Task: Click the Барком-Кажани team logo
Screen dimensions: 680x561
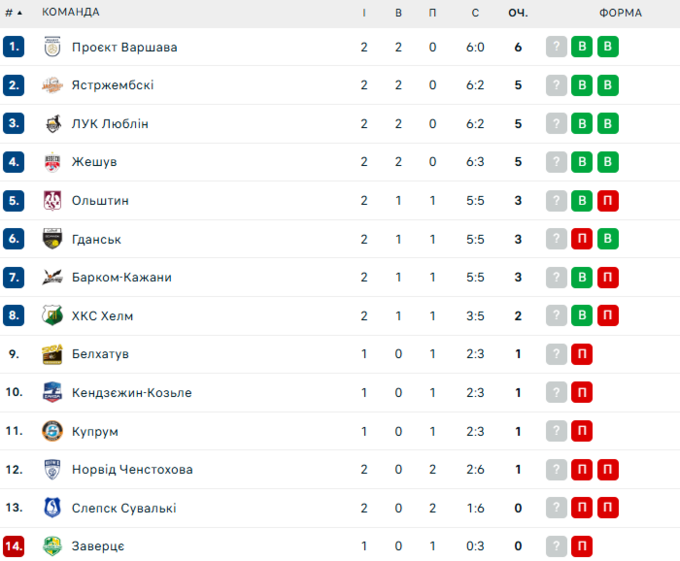Action: pyautogui.click(x=53, y=277)
